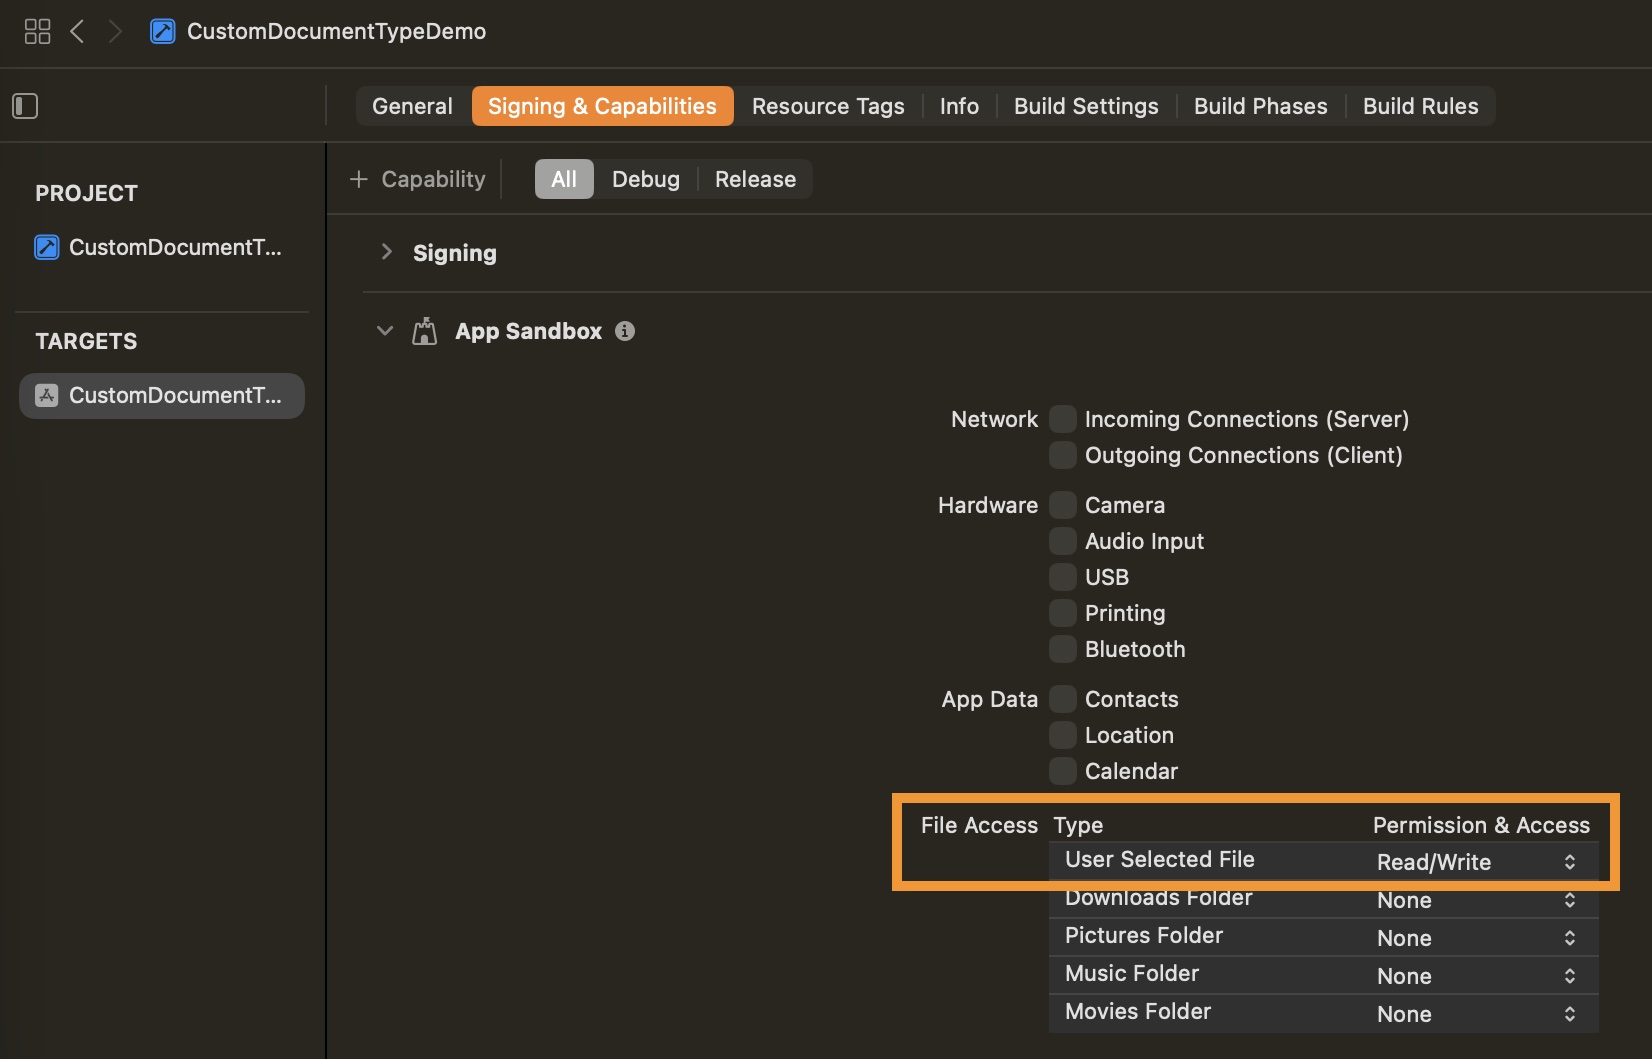Open Movies Folder permission dropdown
The height and width of the screenshot is (1059, 1652).
(1477, 1014)
